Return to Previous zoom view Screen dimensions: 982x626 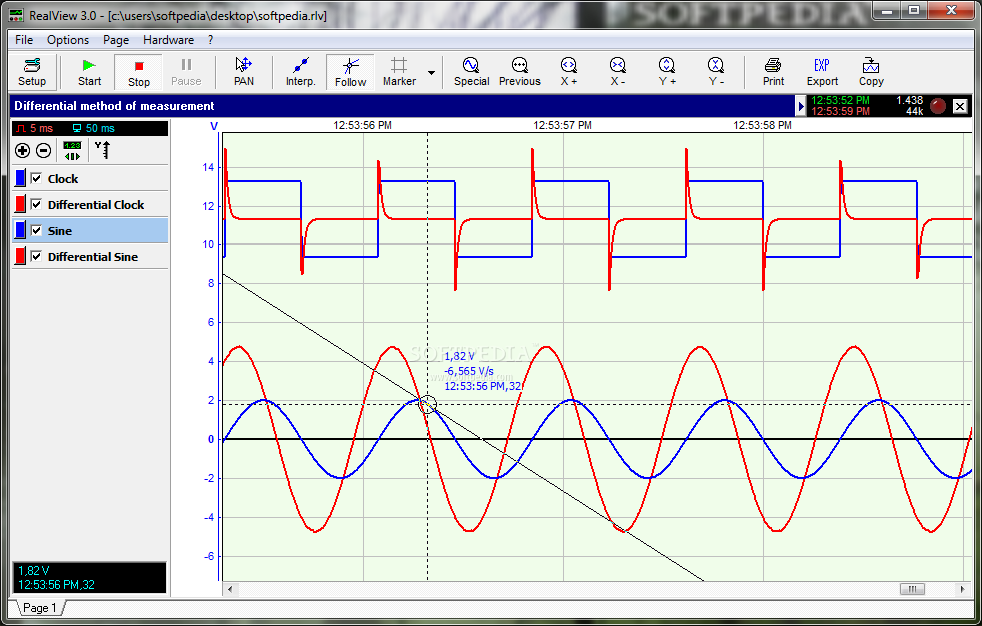[519, 72]
